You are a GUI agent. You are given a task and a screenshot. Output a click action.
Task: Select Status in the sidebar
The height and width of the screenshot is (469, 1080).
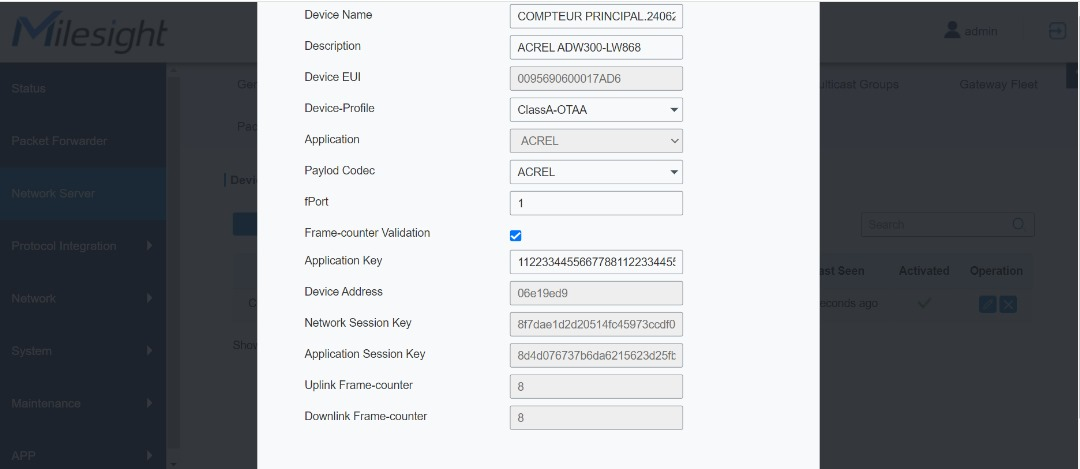29,89
